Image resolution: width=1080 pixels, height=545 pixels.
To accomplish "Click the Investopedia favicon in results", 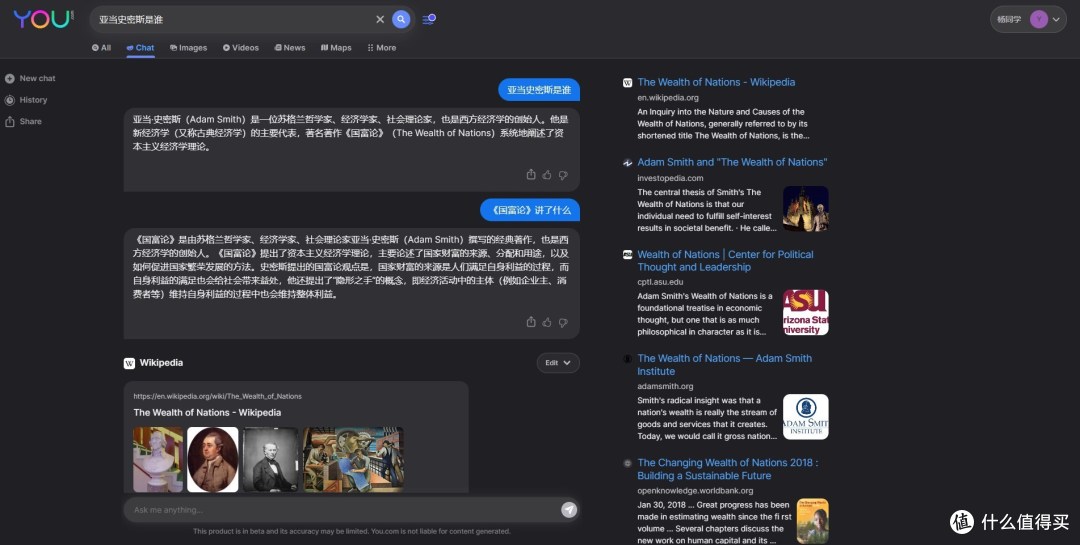I will 627,163.
